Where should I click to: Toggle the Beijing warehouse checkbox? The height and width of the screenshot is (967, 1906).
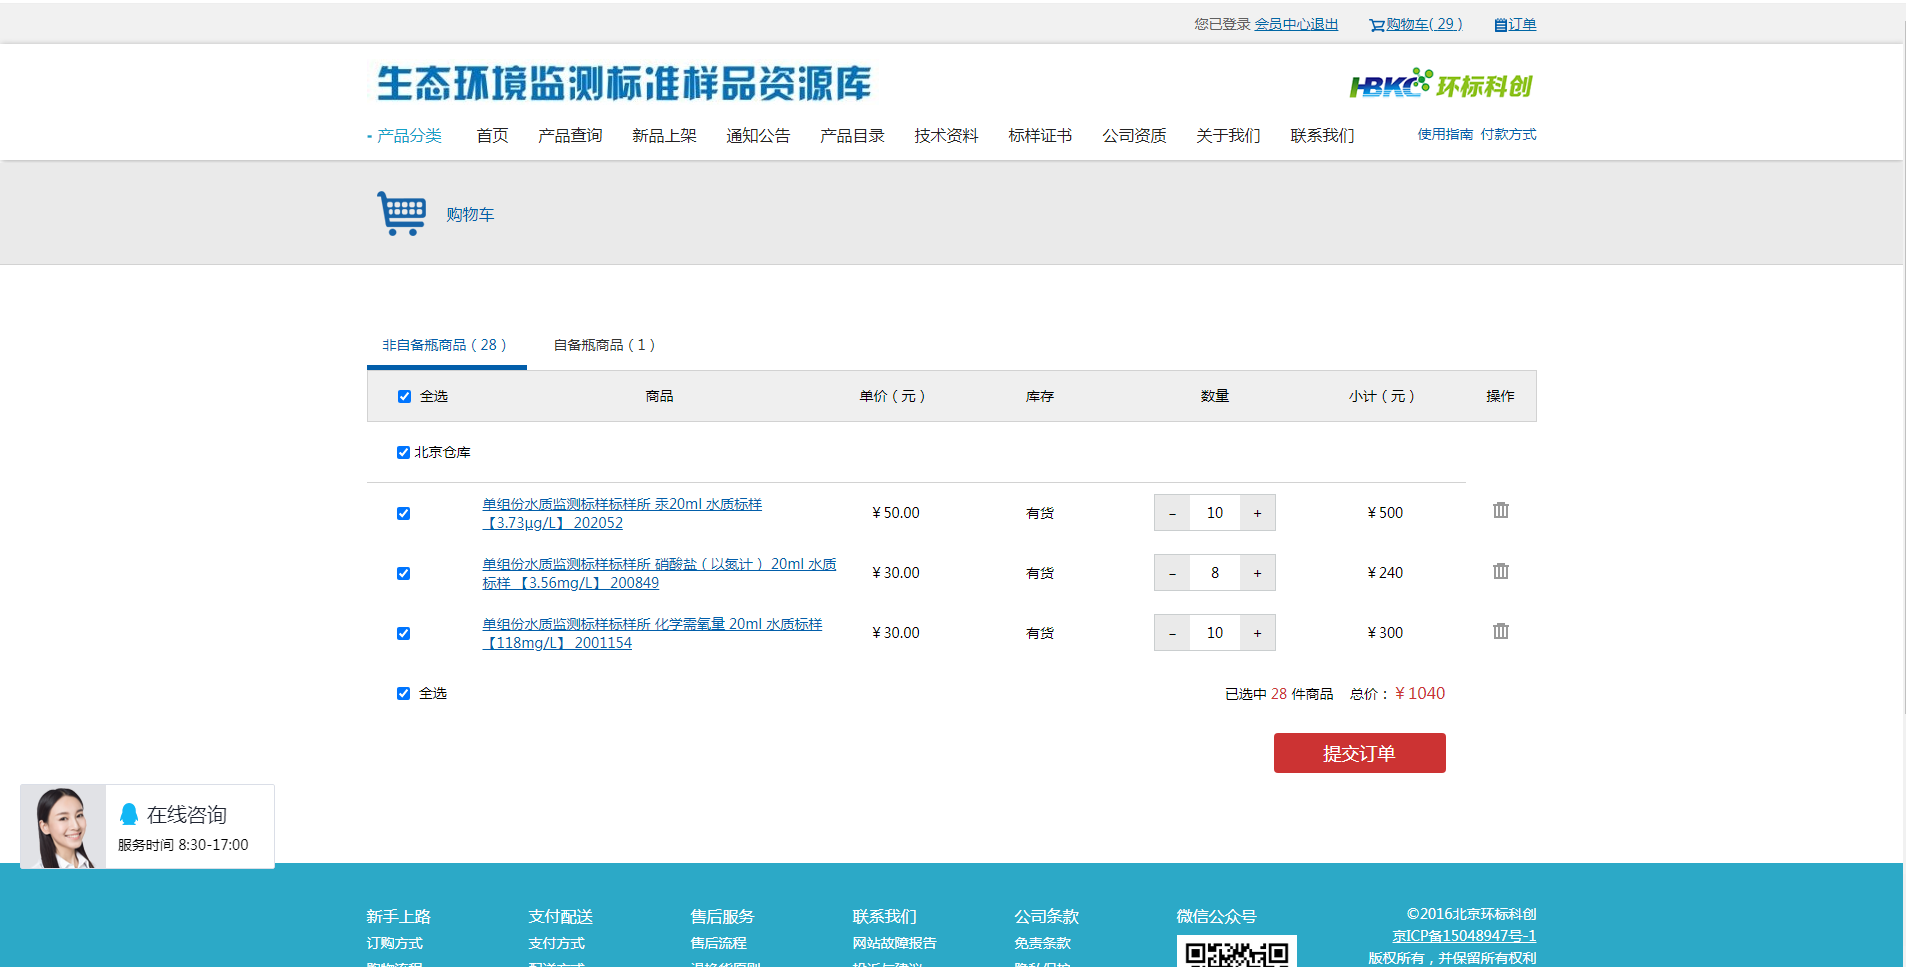click(x=403, y=453)
